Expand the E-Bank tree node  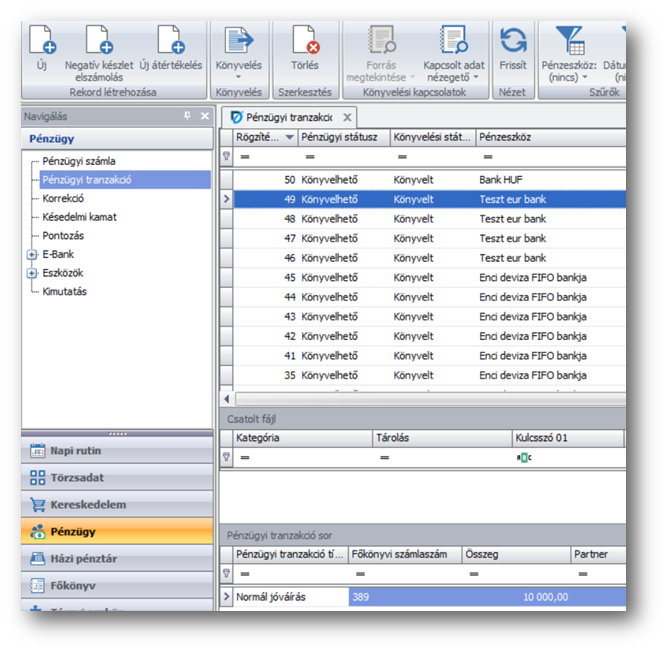tap(32, 255)
